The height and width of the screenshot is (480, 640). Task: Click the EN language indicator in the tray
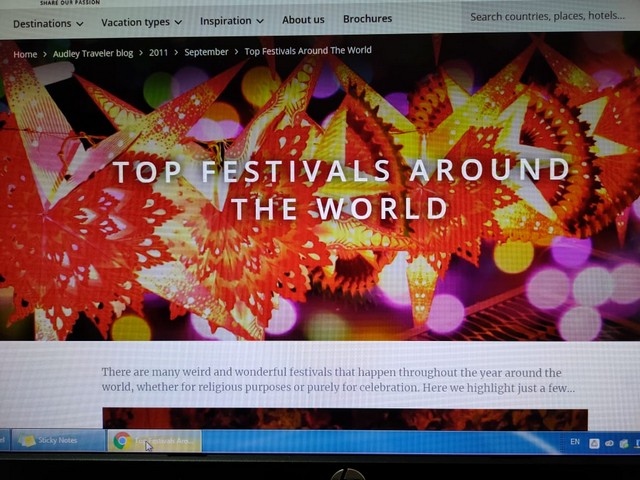(574, 441)
